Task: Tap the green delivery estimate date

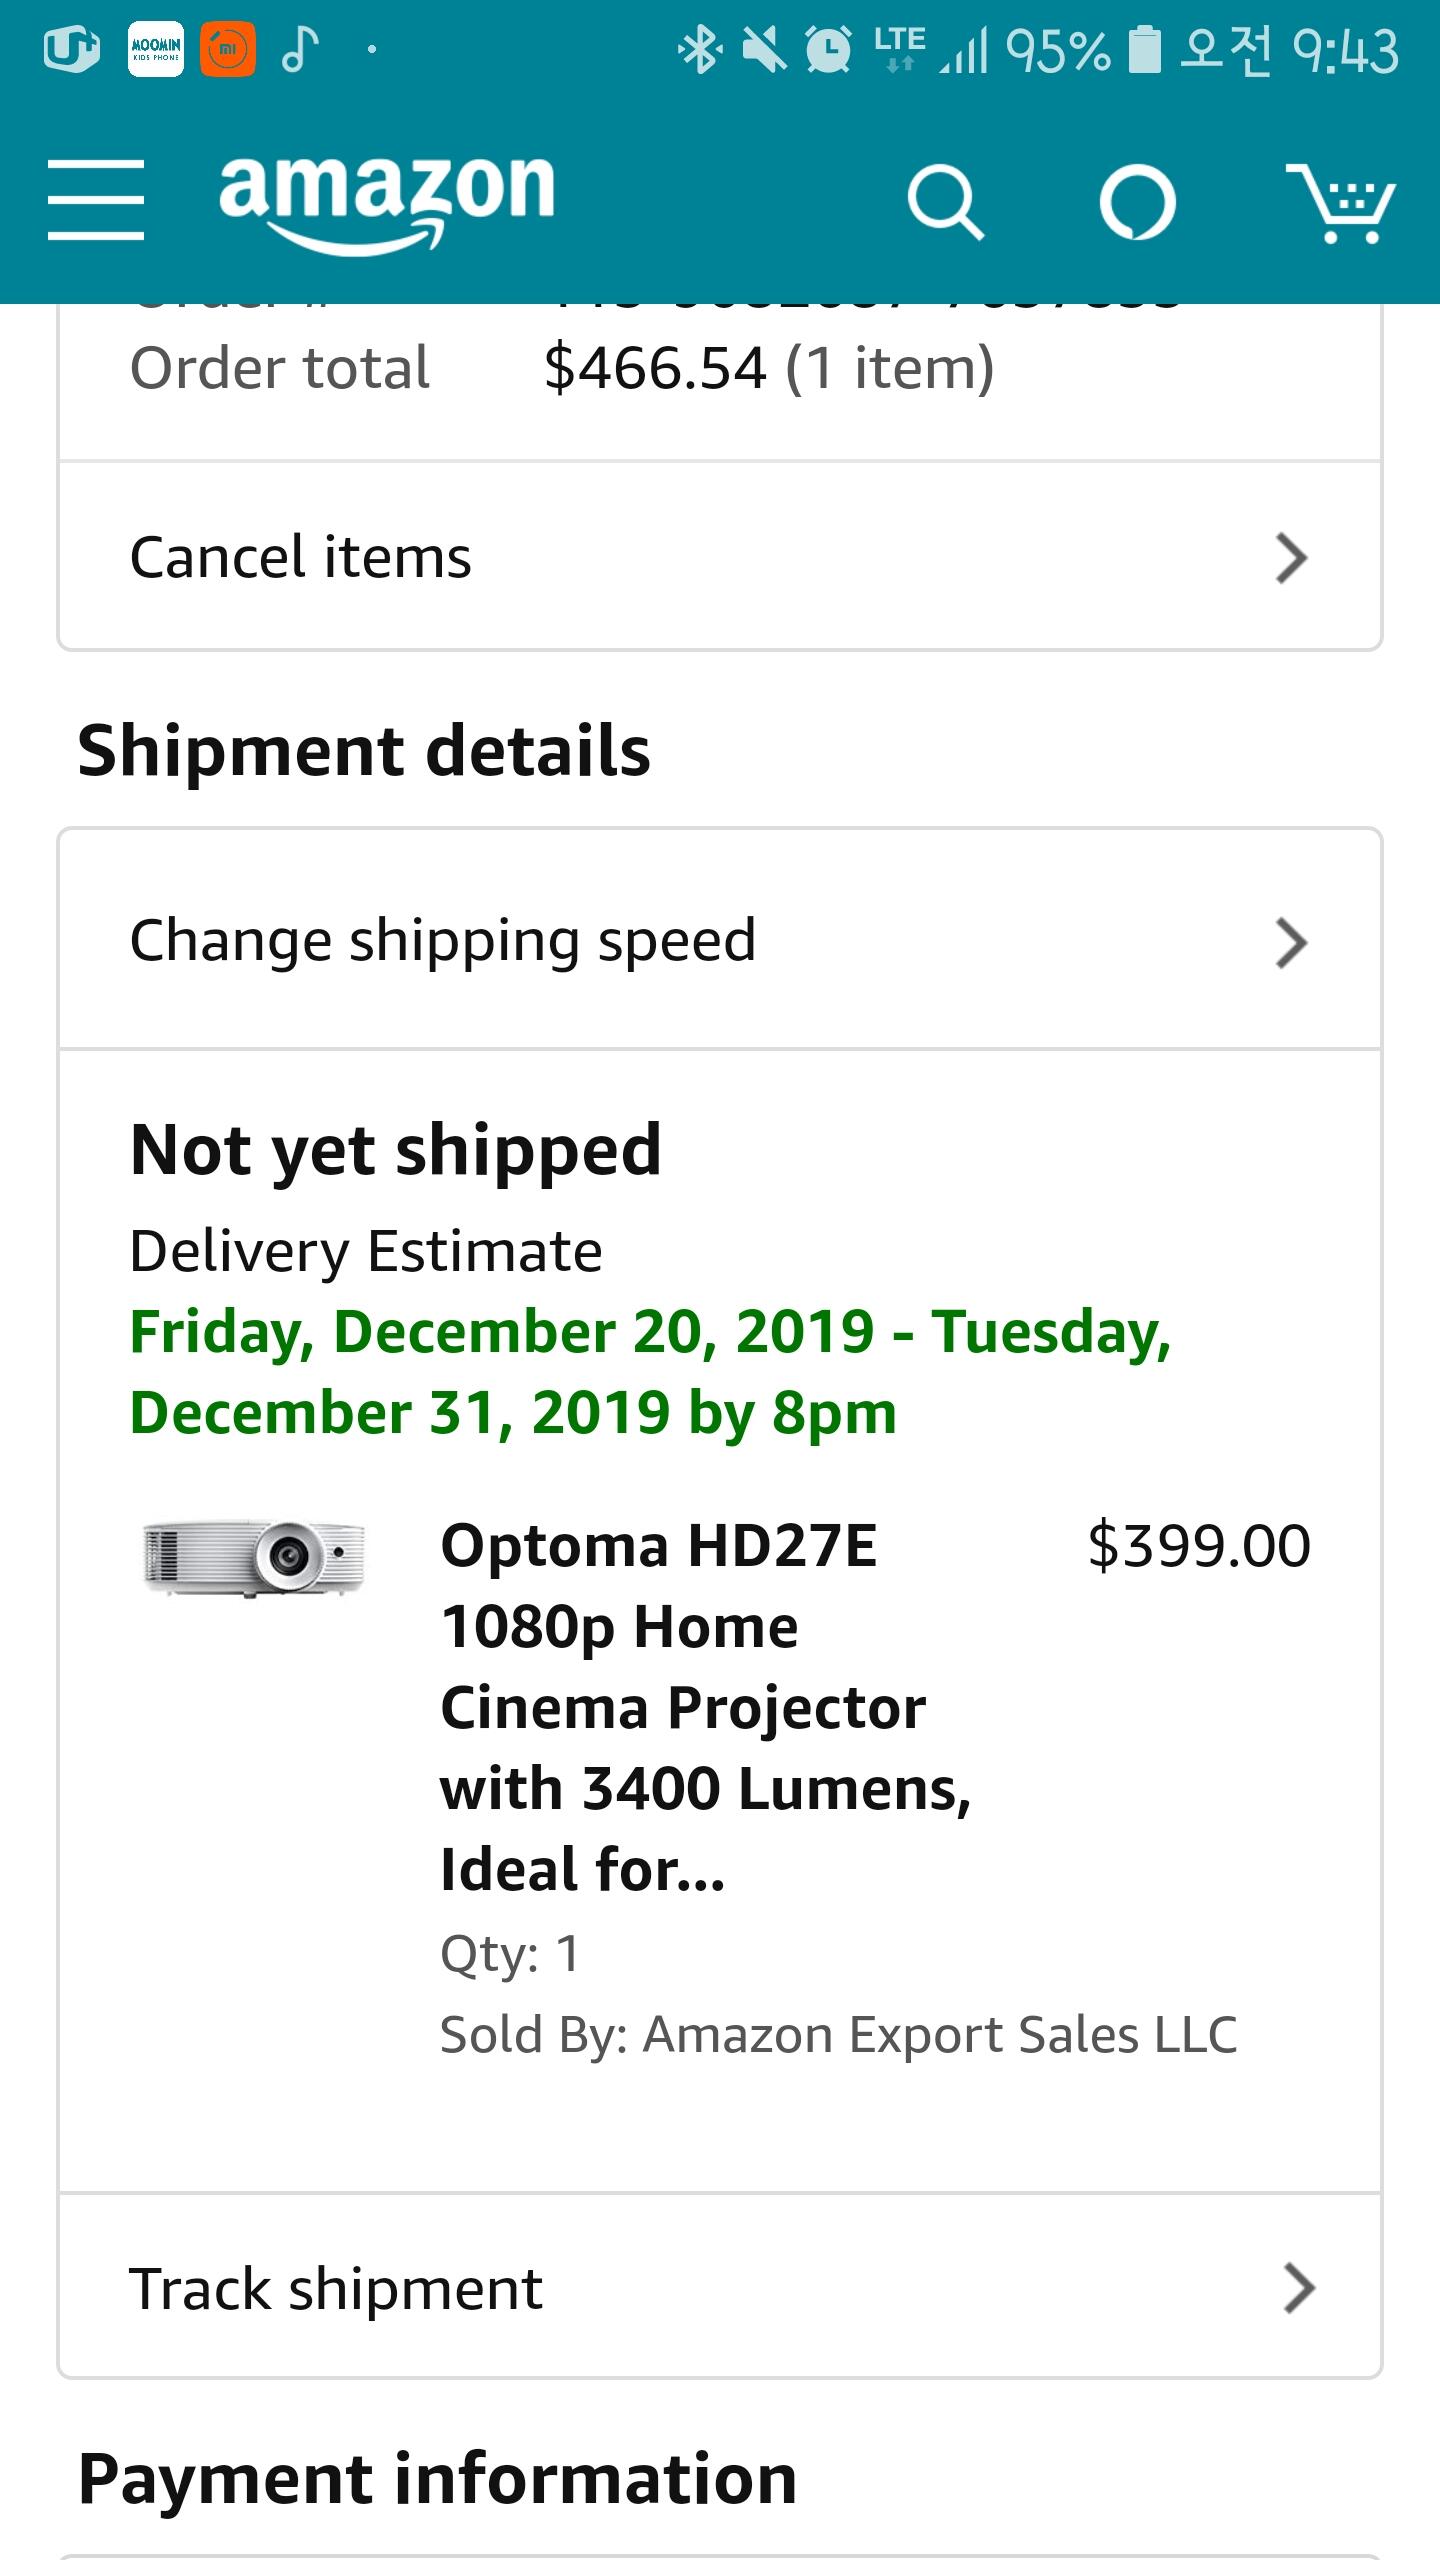Action: pyautogui.click(x=650, y=1371)
